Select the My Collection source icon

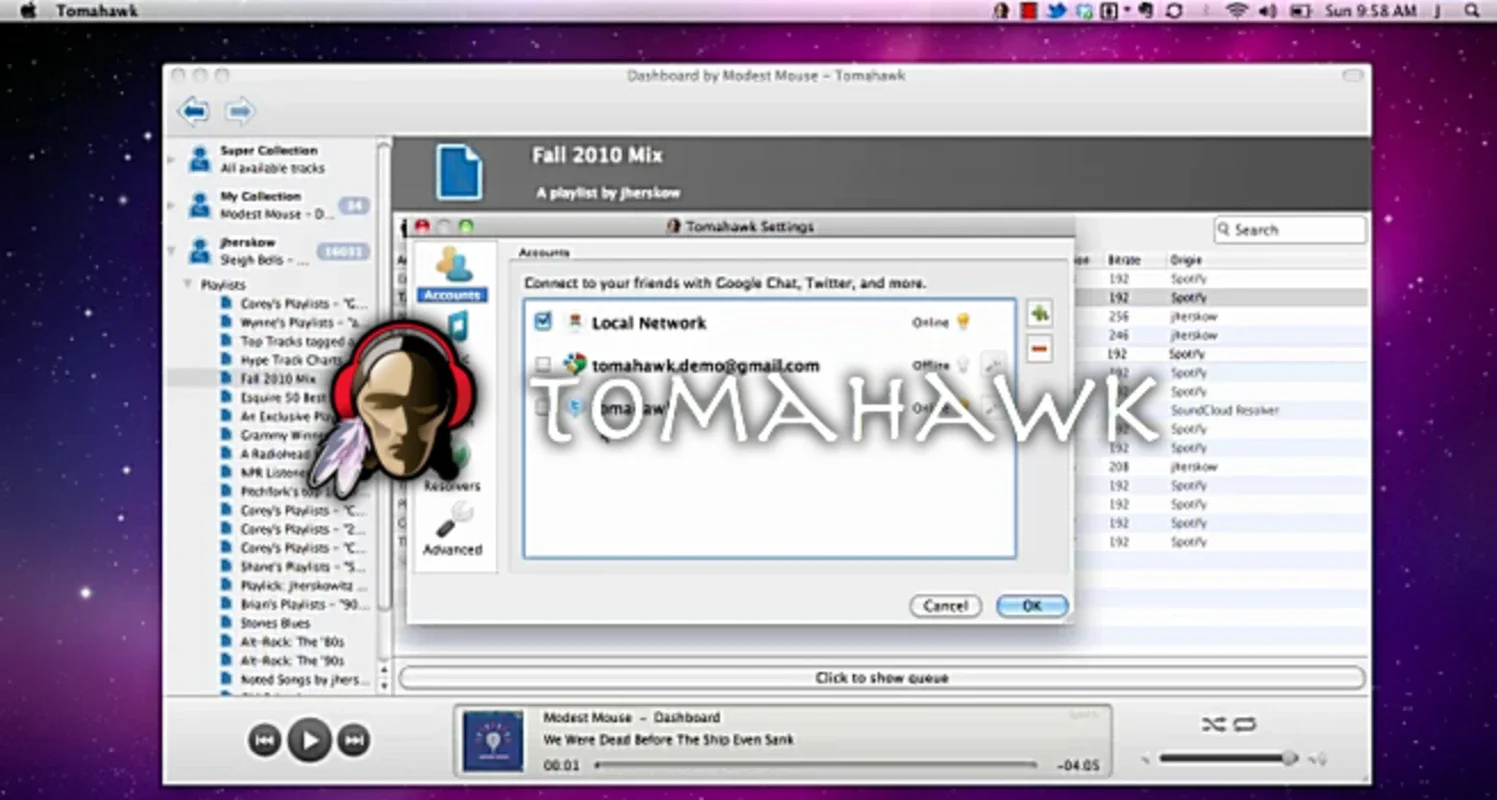click(x=200, y=205)
